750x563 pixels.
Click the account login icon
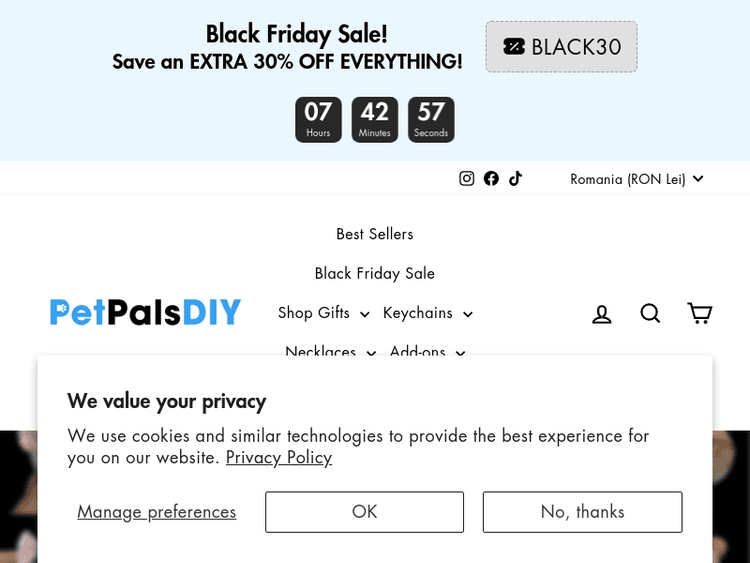(x=602, y=314)
